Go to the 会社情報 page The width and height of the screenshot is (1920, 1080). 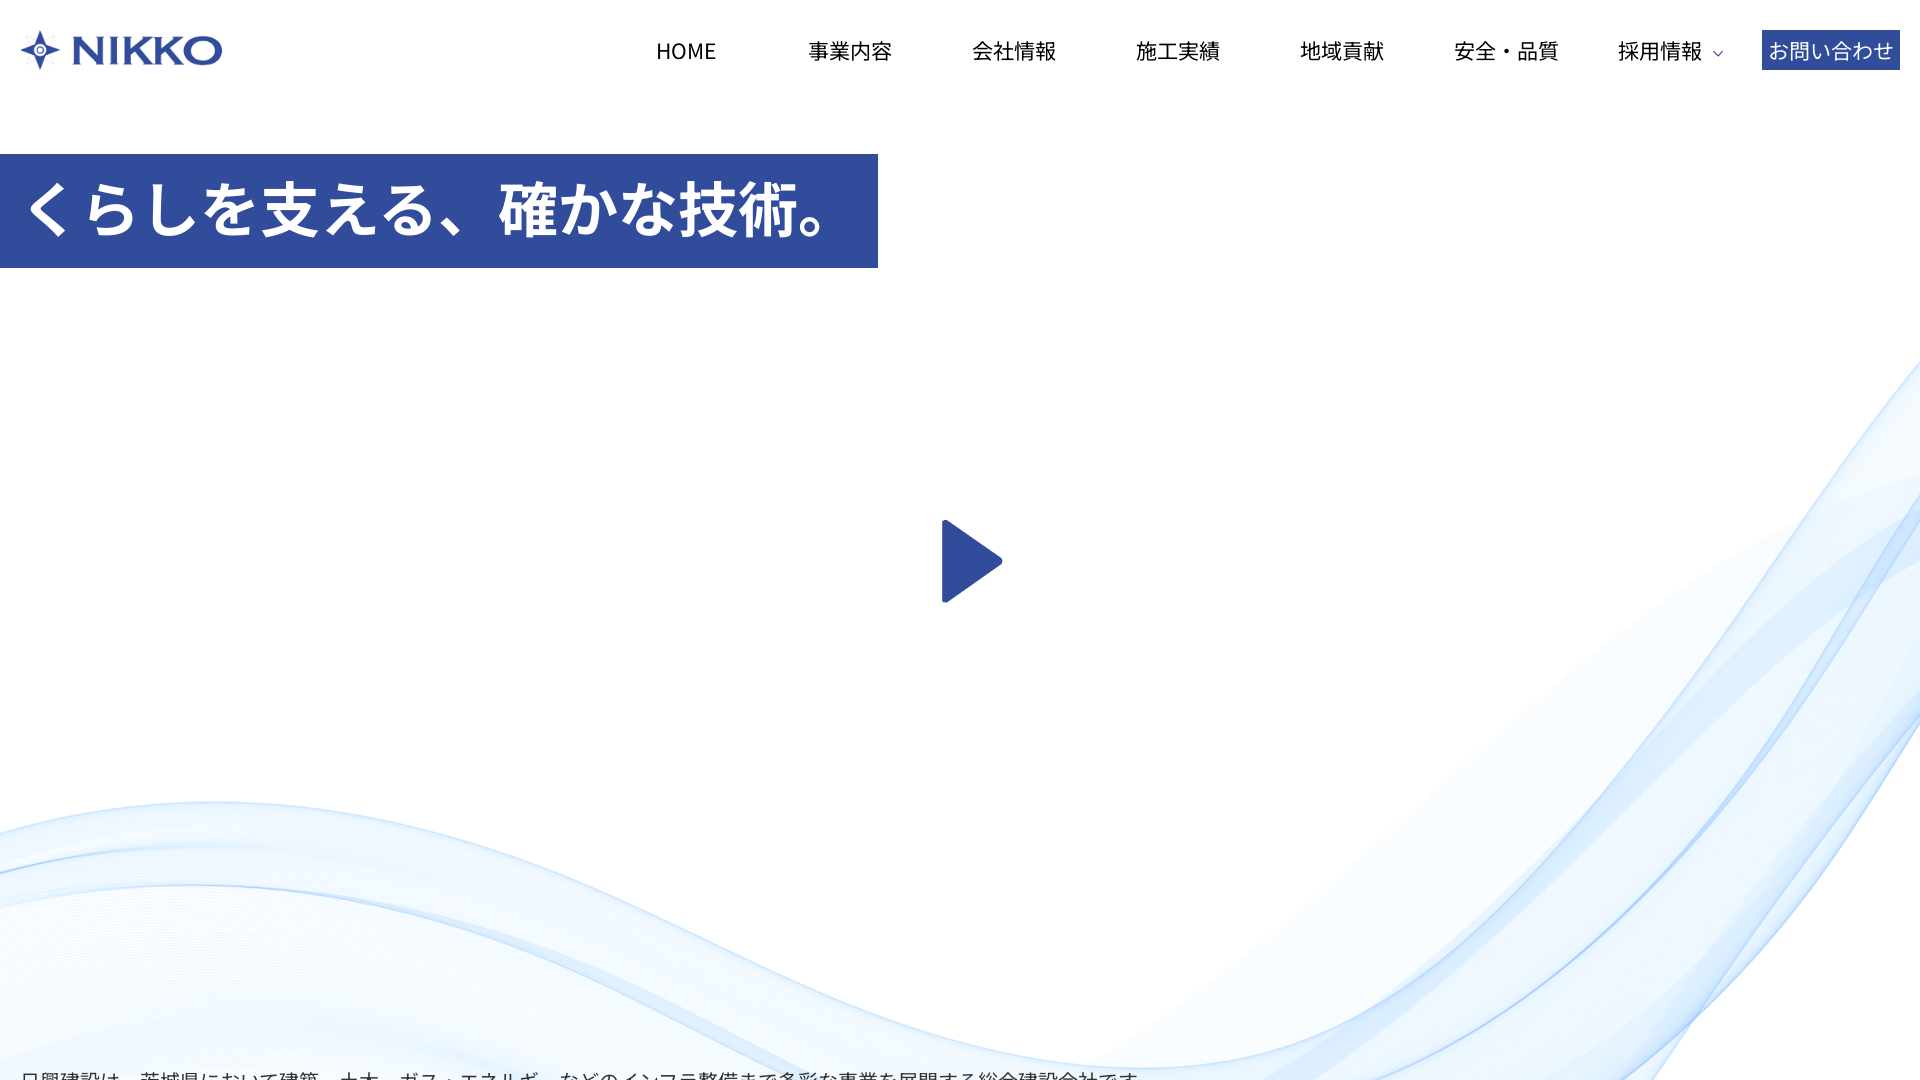pos(1014,51)
